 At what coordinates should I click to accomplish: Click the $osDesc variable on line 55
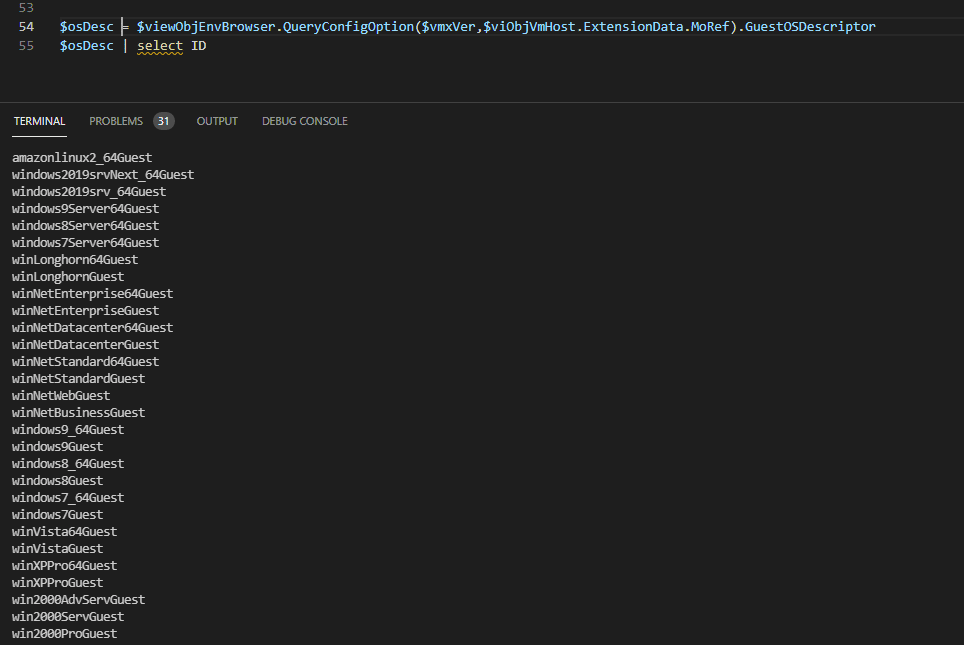click(86, 46)
